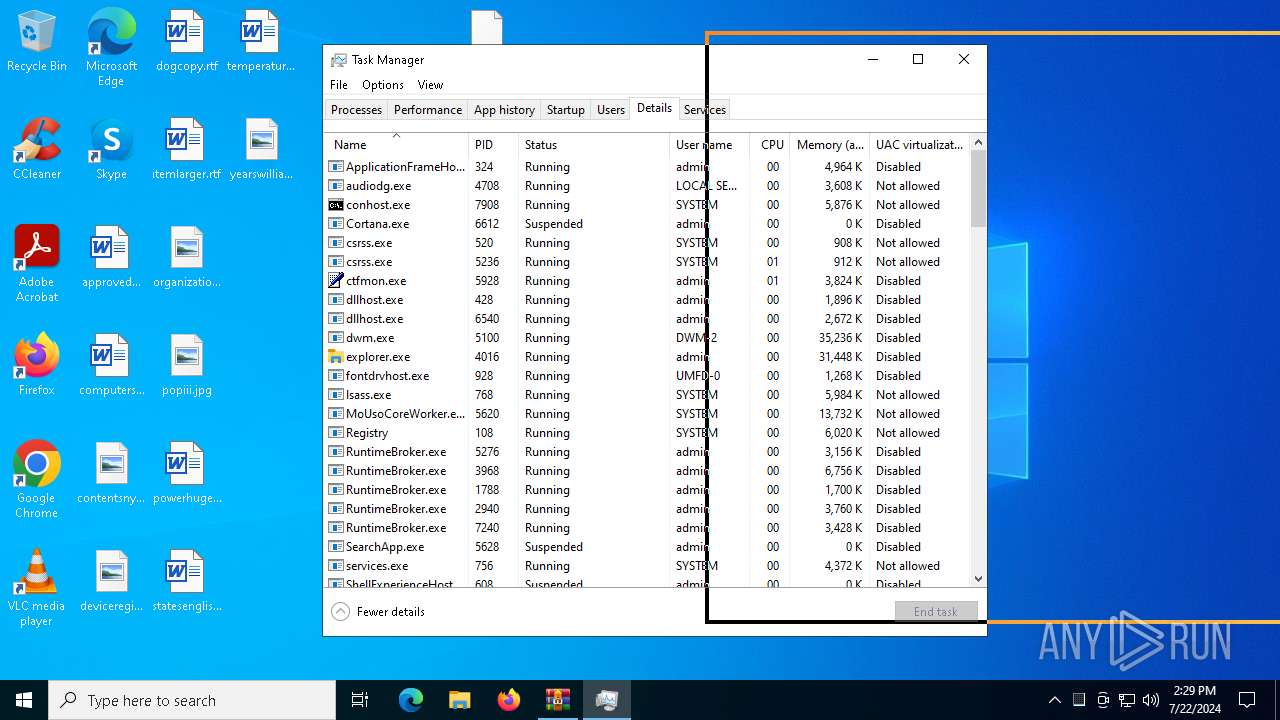Open itemlarger.rtf document icon
This screenshot has height=720, width=1280.
coord(186,150)
